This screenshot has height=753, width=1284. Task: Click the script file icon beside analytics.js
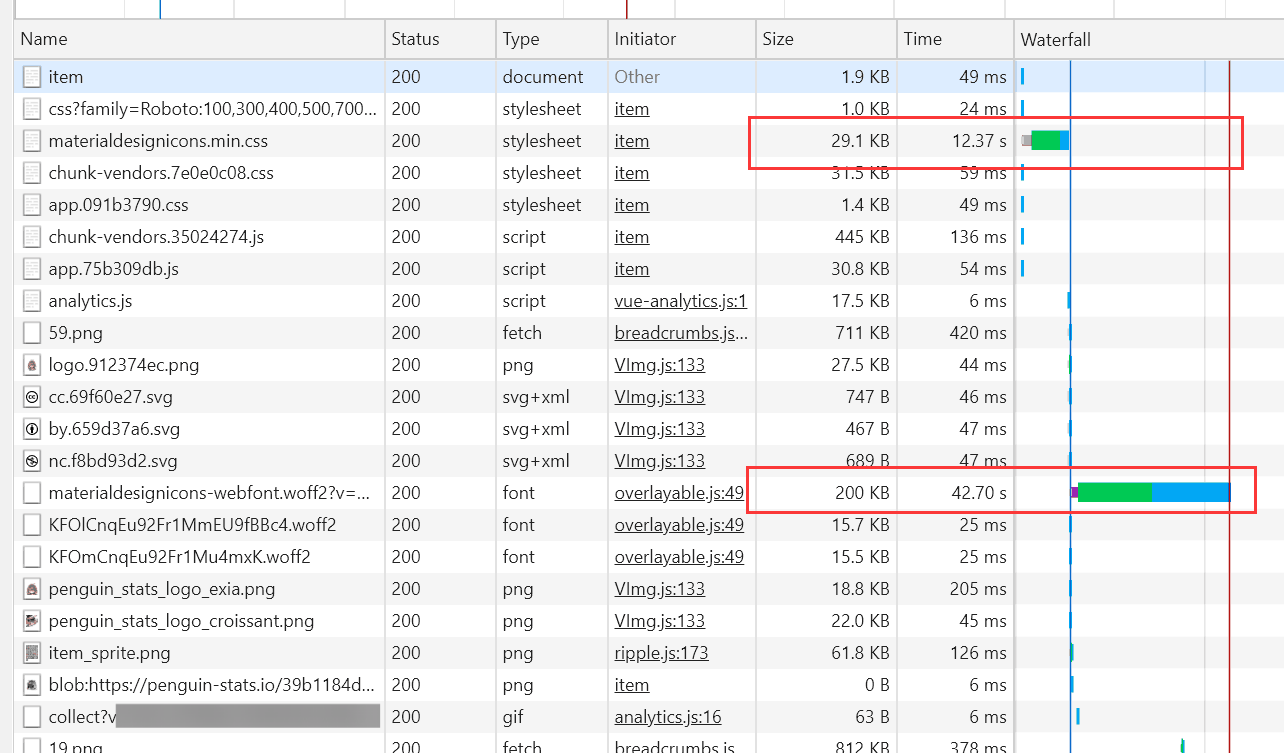pyautogui.click(x=31, y=300)
